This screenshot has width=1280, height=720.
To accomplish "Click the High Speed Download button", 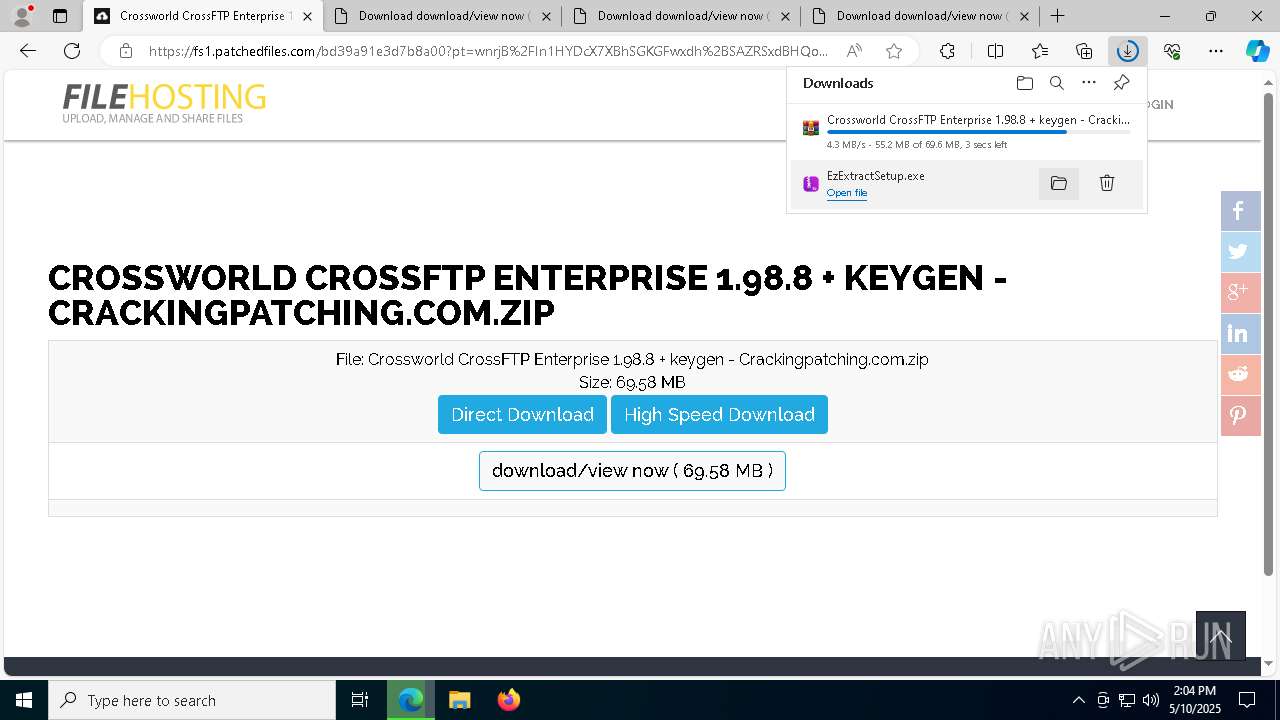I will tap(719, 415).
